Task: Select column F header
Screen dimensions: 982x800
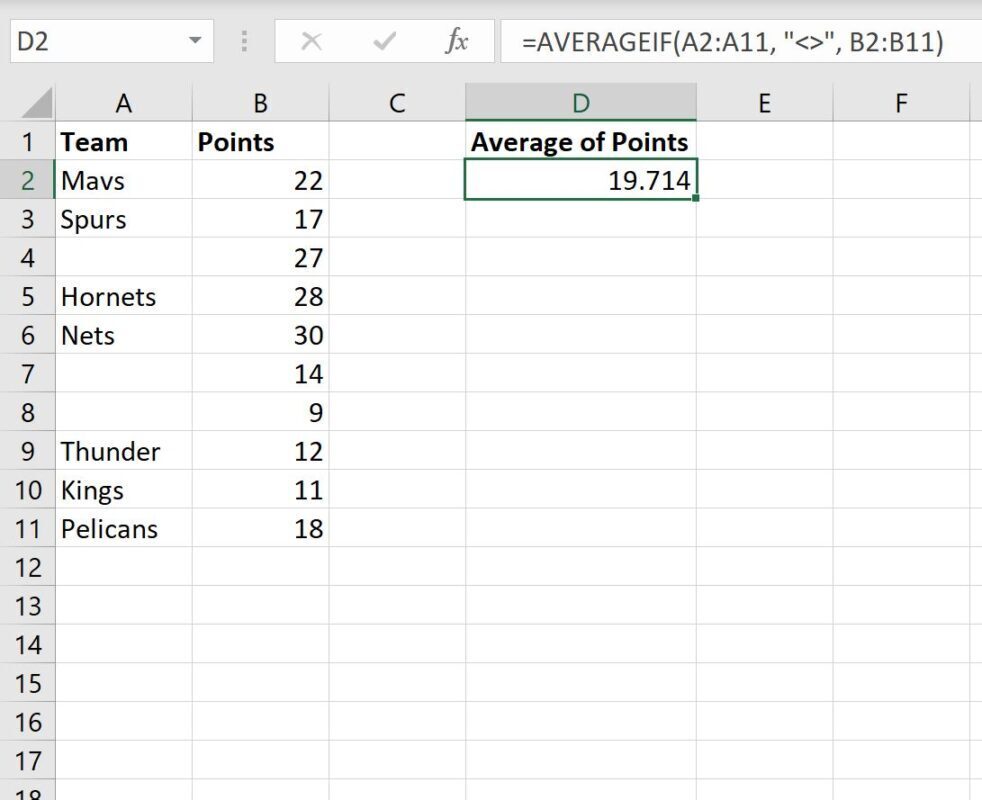Action: pos(901,103)
